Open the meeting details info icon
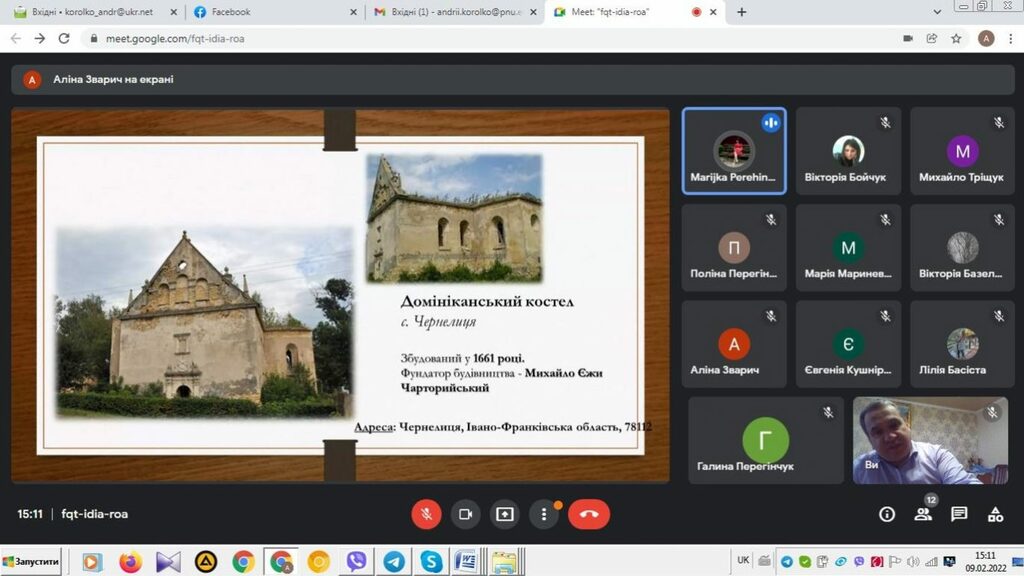 887,514
